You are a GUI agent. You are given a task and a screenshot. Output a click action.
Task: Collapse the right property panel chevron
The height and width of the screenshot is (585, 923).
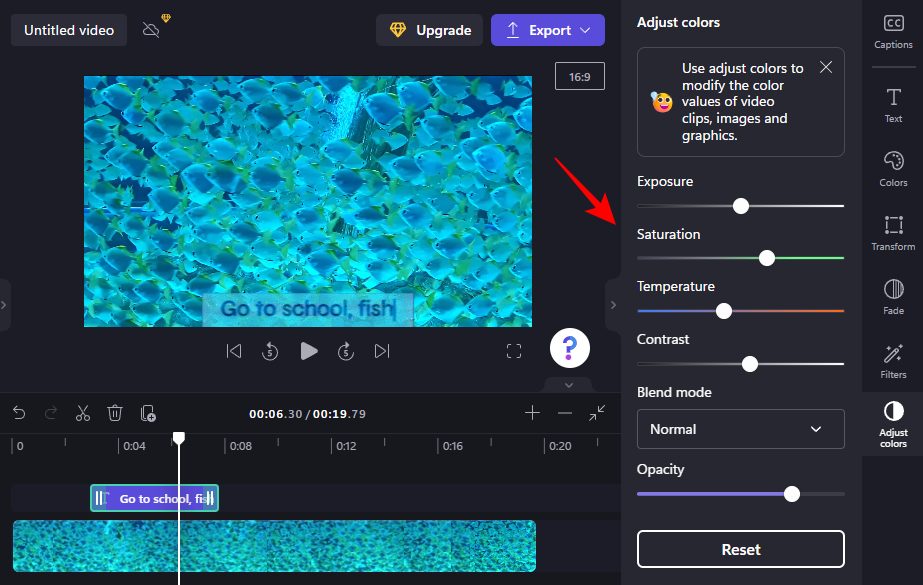[x=613, y=305]
